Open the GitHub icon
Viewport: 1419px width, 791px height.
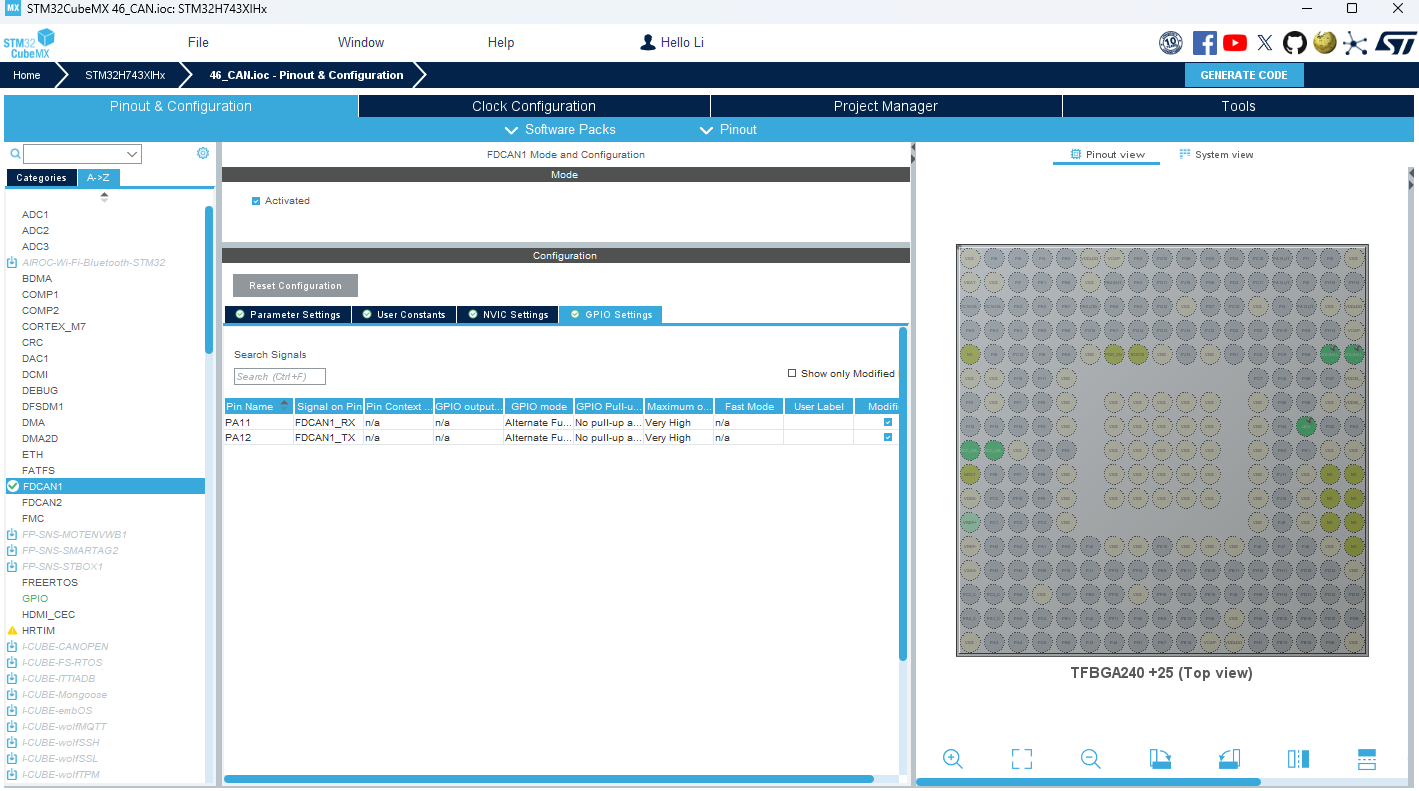click(x=1295, y=43)
